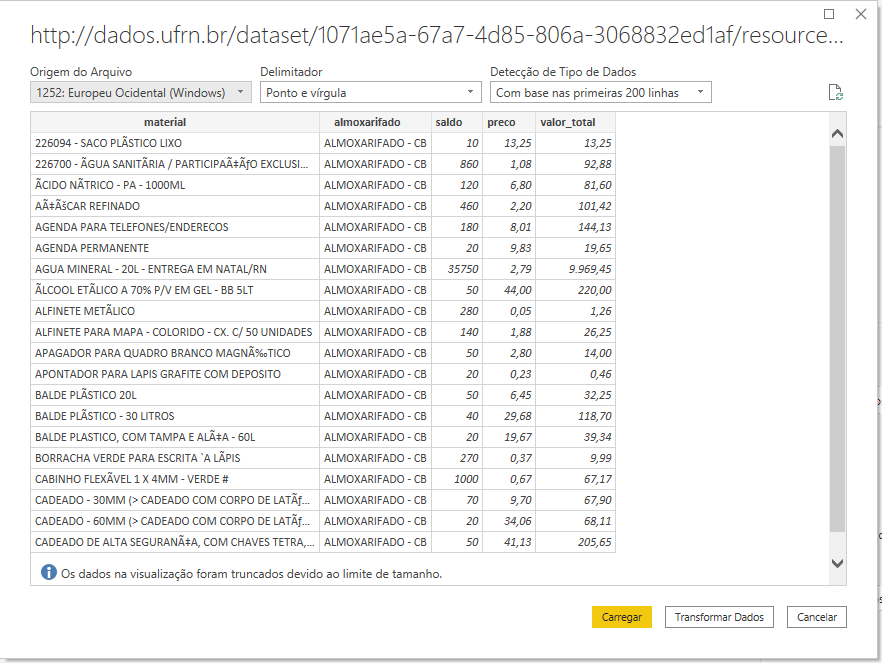This screenshot has height=663, width=882.
Task: Open the Delimitador dropdown
Action: pyautogui.click(x=371, y=92)
